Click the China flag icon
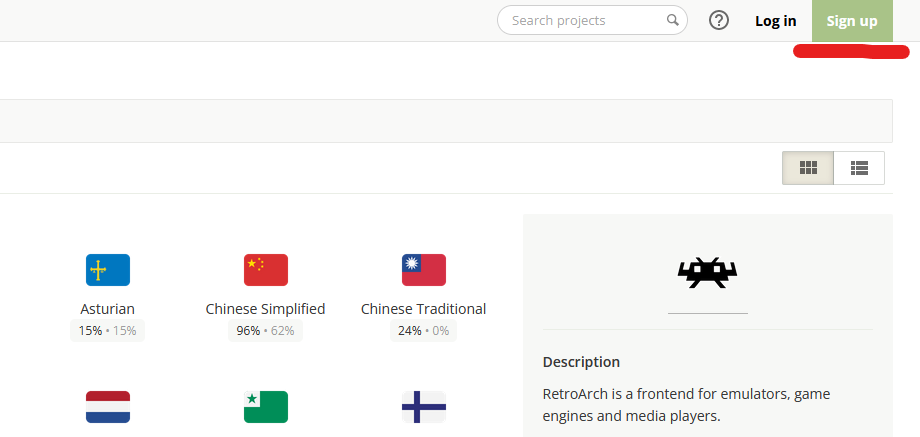Image resolution: width=920 pixels, height=437 pixels. coord(266,270)
